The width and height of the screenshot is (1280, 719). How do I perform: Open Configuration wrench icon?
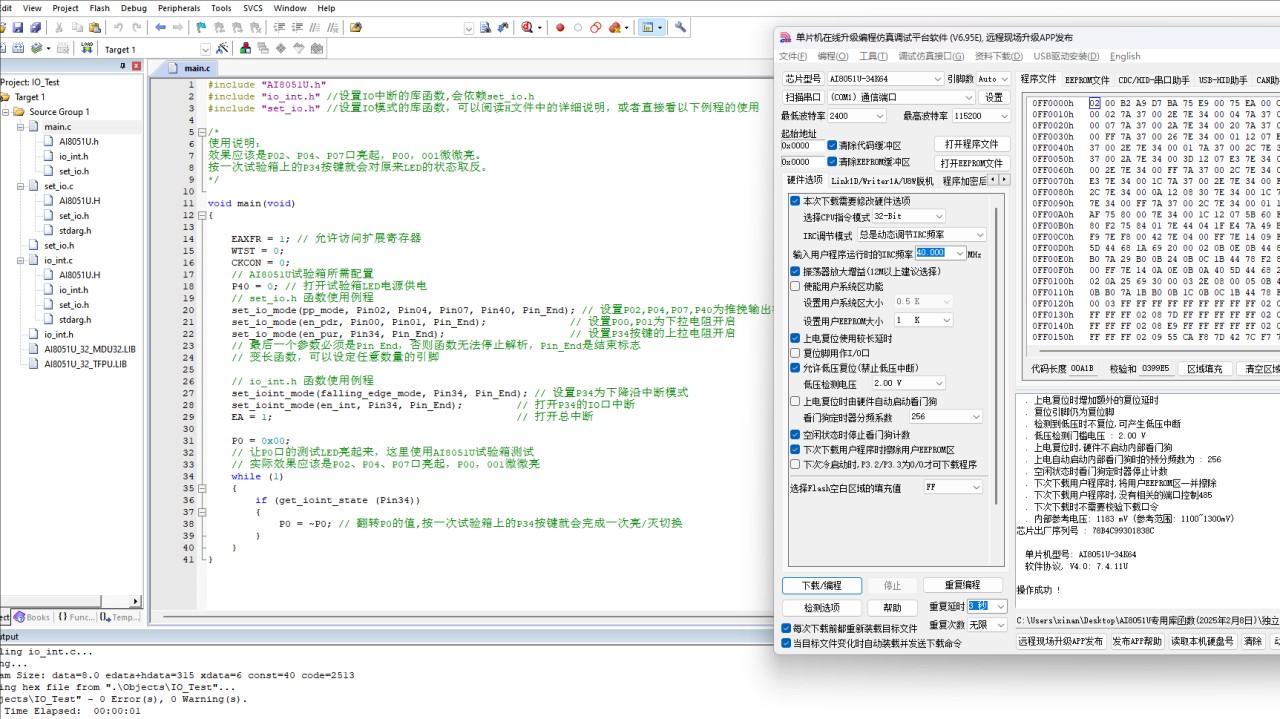click(x=681, y=27)
